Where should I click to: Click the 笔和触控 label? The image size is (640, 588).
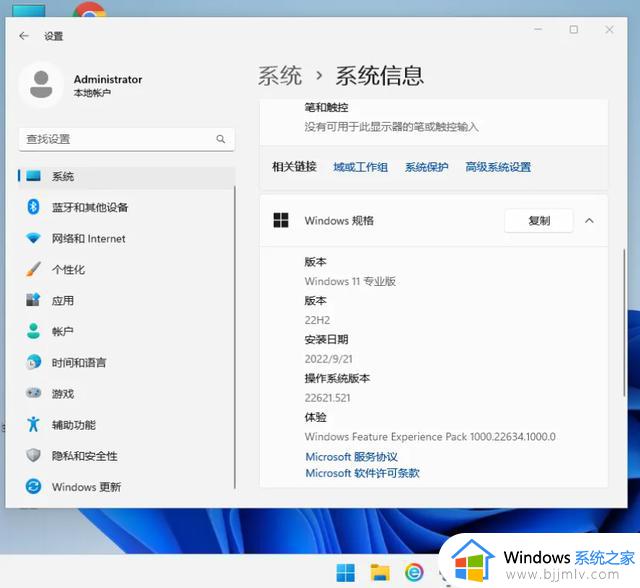(326, 107)
